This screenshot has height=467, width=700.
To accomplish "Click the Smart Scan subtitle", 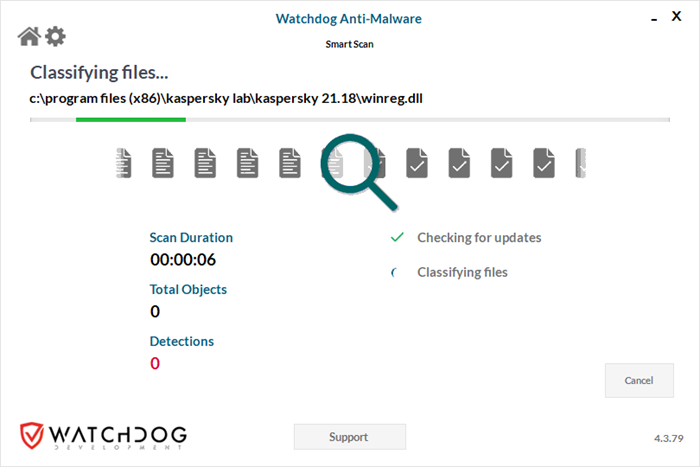I will [x=349, y=44].
